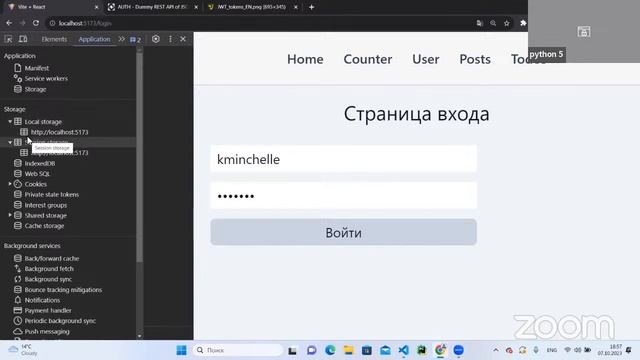Open Cache storage item
Image resolution: width=640 pixels, height=360 pixels.
[x=44, y=226]
